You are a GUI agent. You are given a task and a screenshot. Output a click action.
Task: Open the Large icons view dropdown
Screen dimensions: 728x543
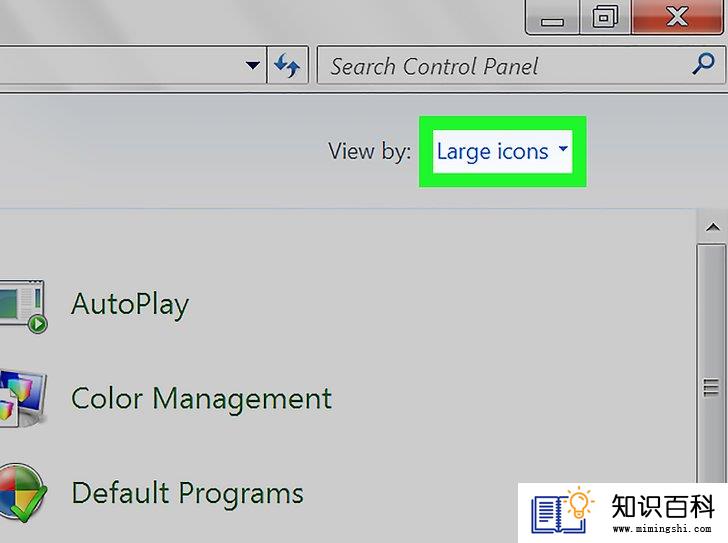[x=502, y=152]
